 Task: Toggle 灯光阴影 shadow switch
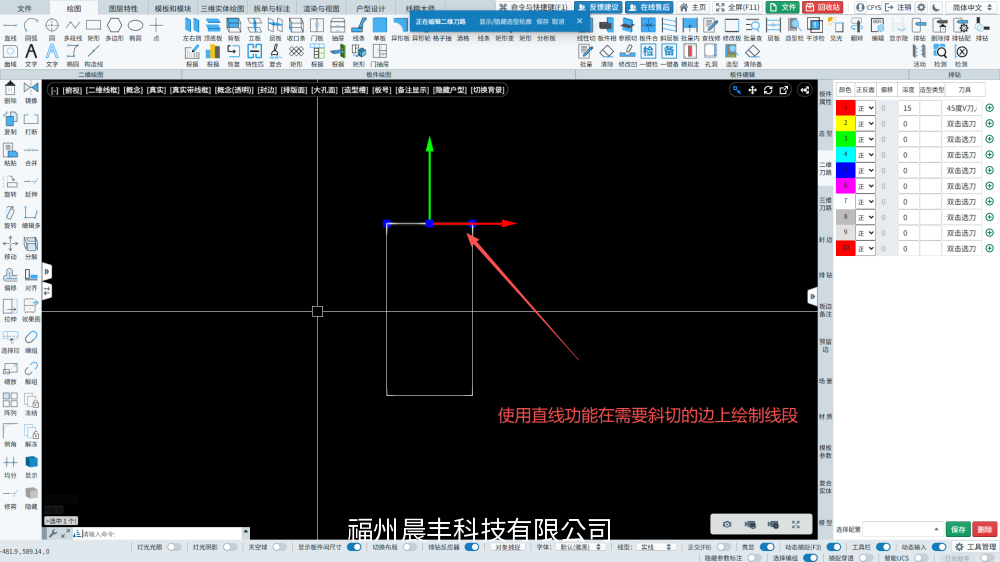[229, 547]
